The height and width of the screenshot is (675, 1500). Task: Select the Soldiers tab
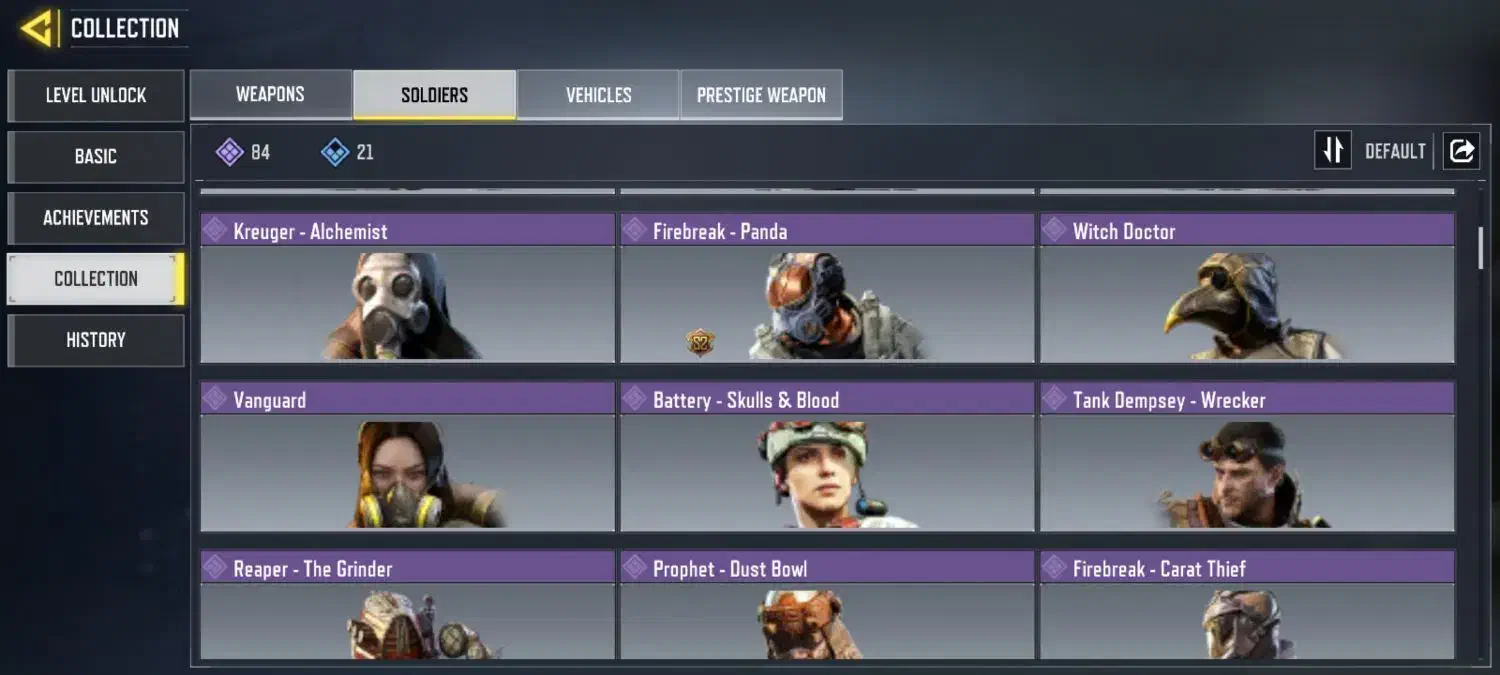coord(434,95)
